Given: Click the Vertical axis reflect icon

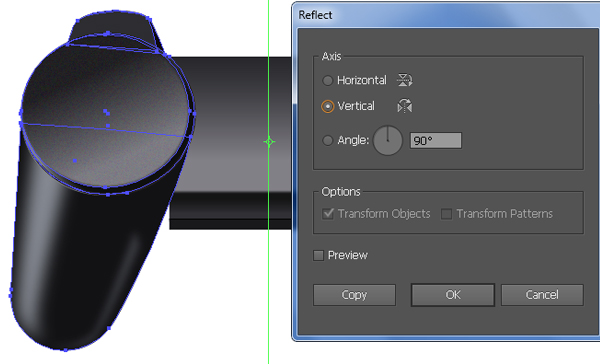Looking at the screenshot, I should (x=404, y=106).
